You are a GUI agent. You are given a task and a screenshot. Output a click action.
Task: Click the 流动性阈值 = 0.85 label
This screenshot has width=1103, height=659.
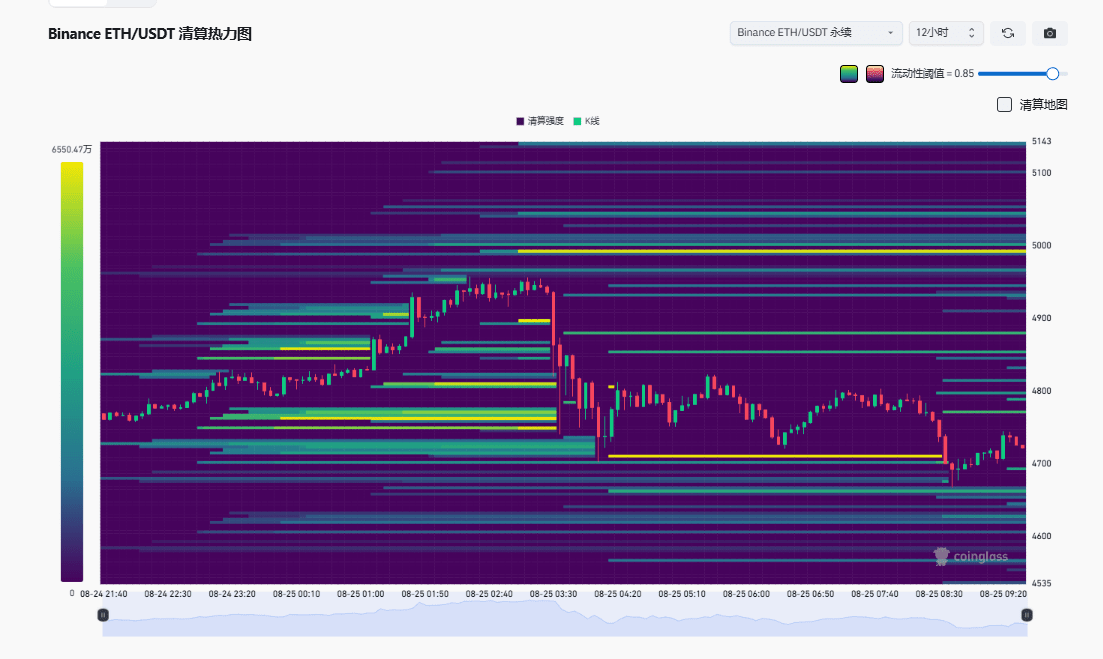click(x=932, y=73)
